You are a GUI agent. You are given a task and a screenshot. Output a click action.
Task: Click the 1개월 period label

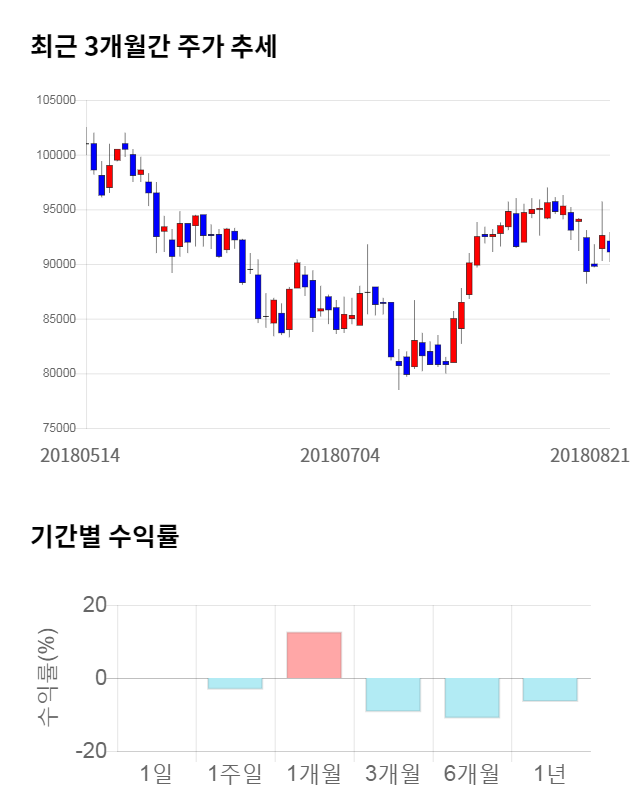point(314,773)
